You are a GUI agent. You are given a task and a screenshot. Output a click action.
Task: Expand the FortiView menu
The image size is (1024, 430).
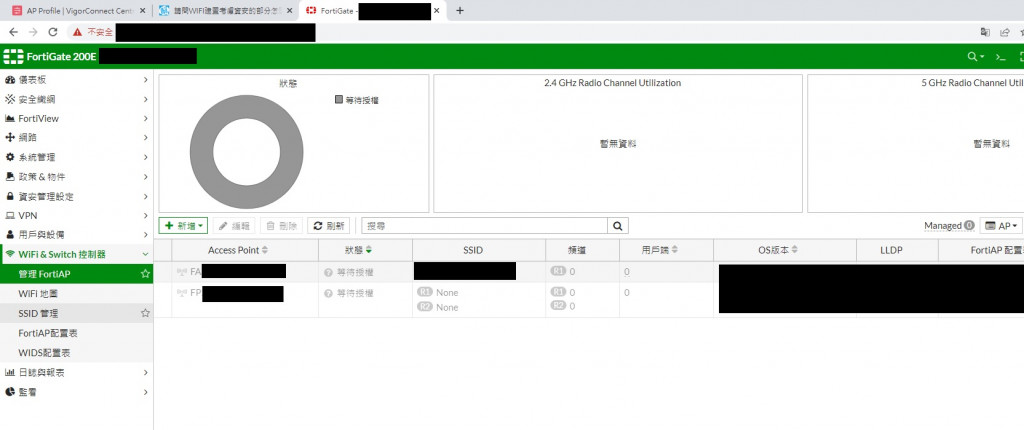pos(76,118)
